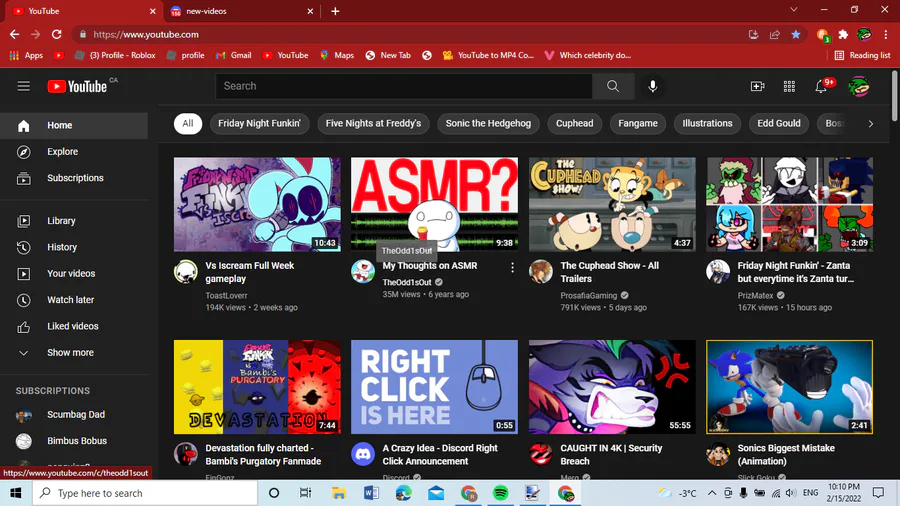Open the Scumbag Dad subscription

click(x=74, y=414)
